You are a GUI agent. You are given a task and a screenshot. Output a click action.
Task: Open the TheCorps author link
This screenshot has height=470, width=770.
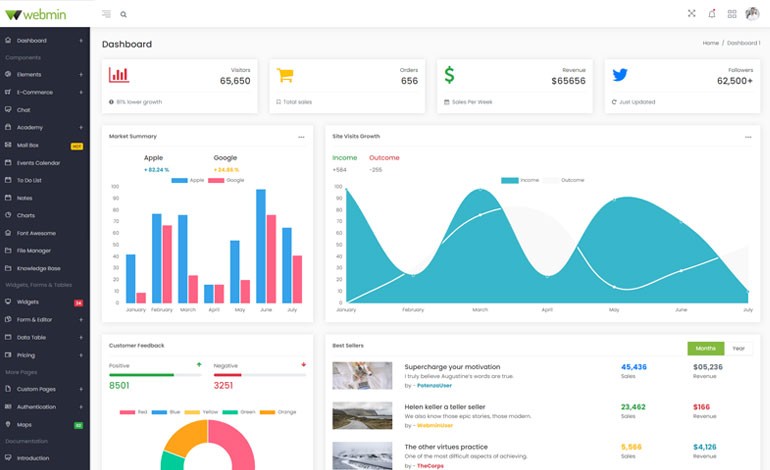[430, 466]
